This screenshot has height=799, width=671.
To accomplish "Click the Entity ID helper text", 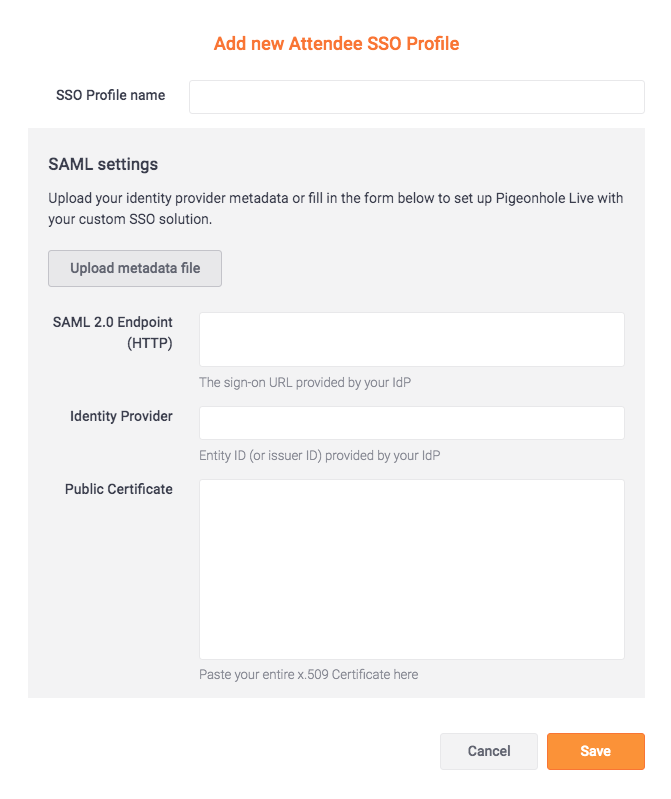I will [319, 456].
